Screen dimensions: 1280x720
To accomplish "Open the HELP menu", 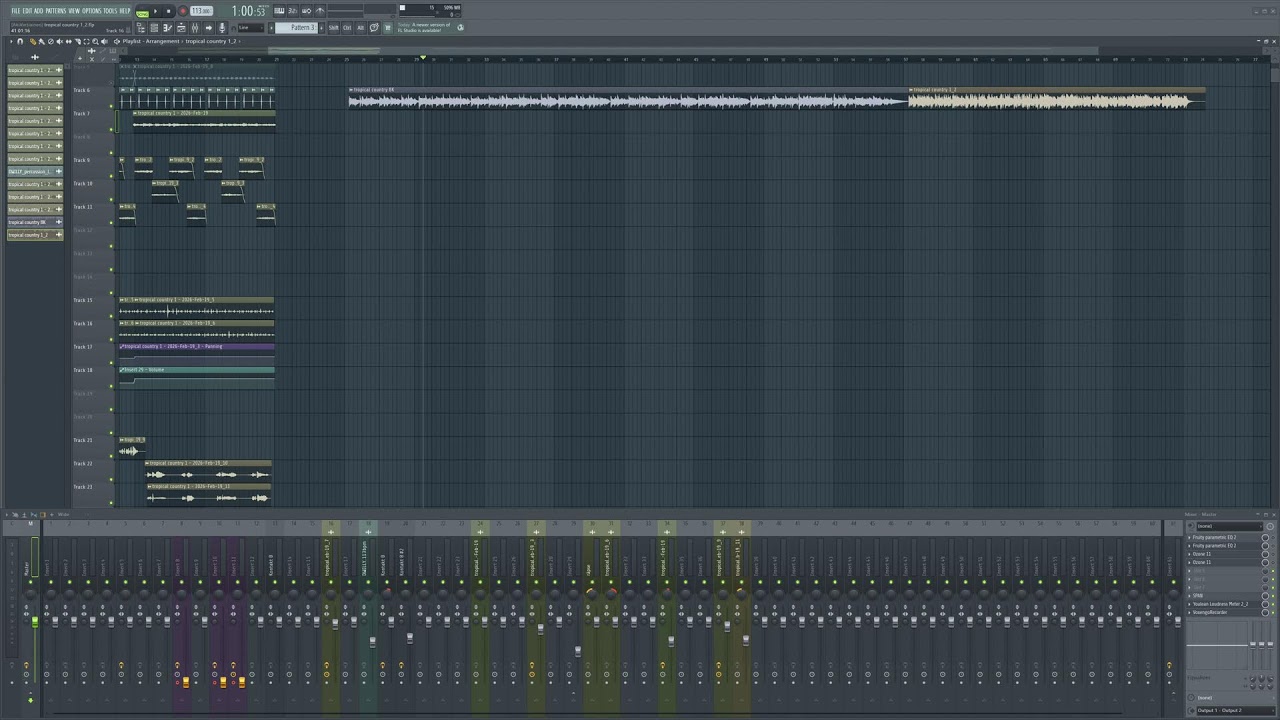I will [x=125, y=11].
